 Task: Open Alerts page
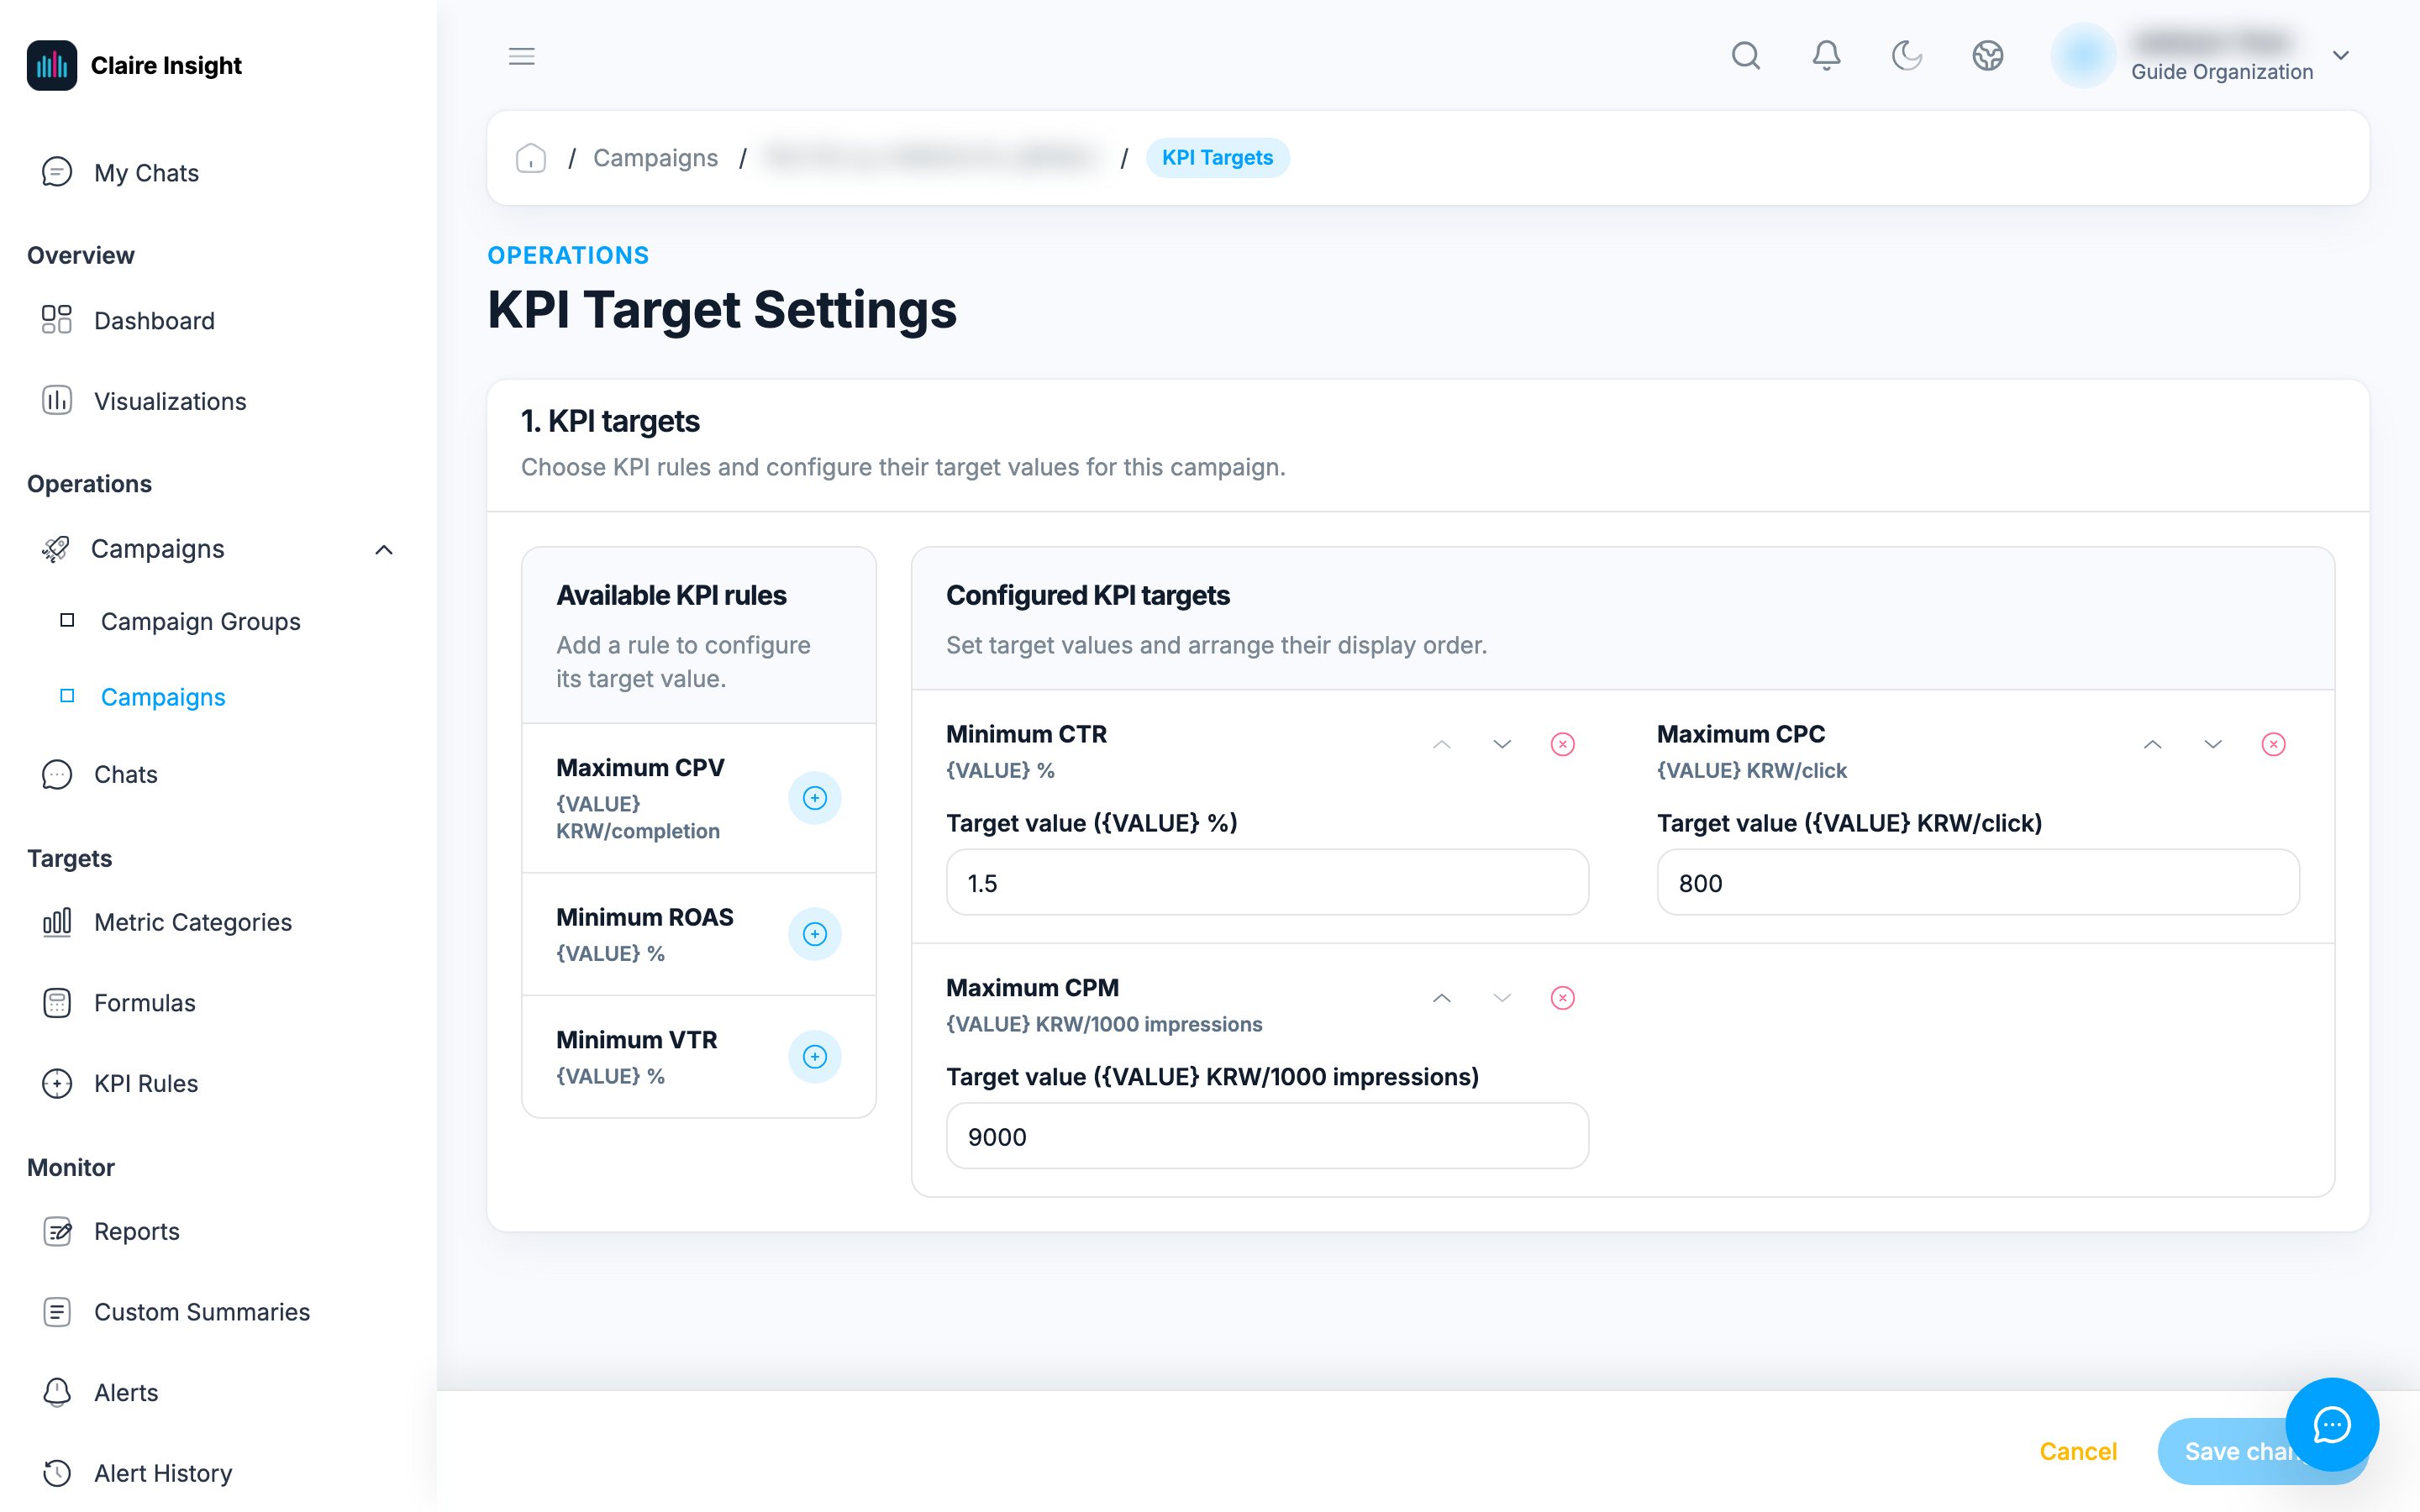pyautogui.click(x=100, y=1393)
